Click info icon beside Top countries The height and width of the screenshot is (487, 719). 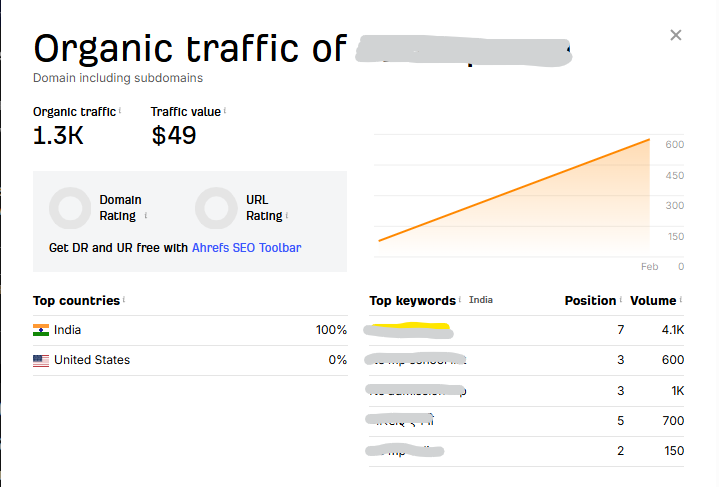tap(124, 300)
